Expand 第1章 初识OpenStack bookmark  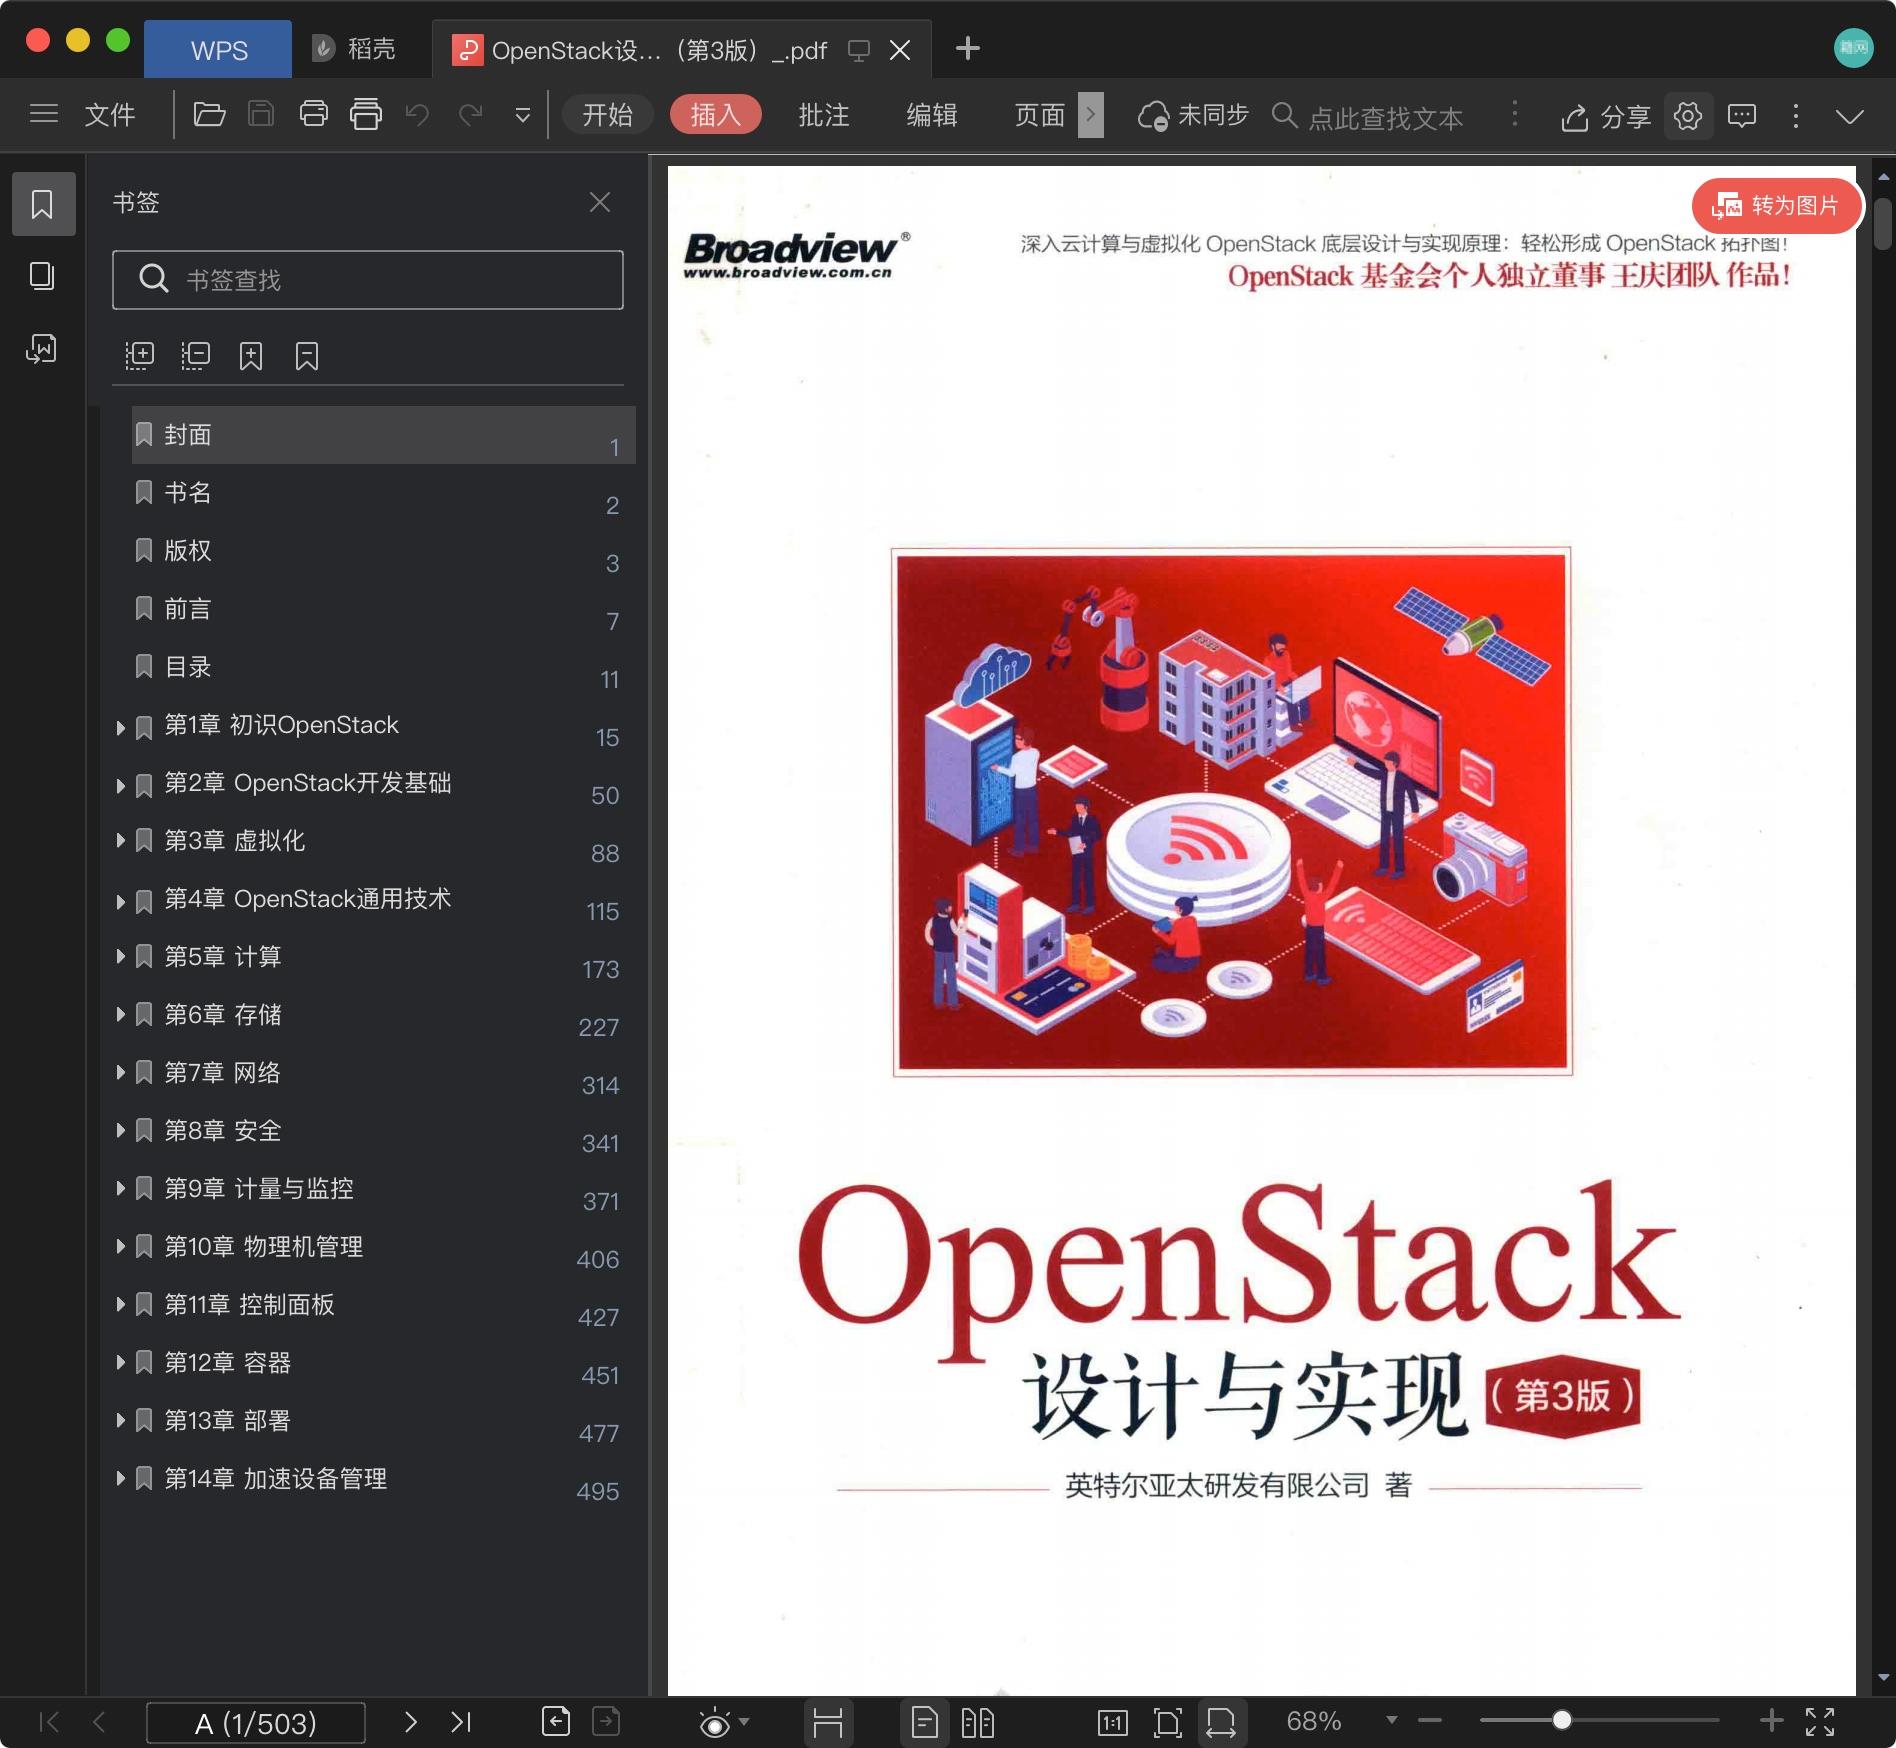(120, 727)
